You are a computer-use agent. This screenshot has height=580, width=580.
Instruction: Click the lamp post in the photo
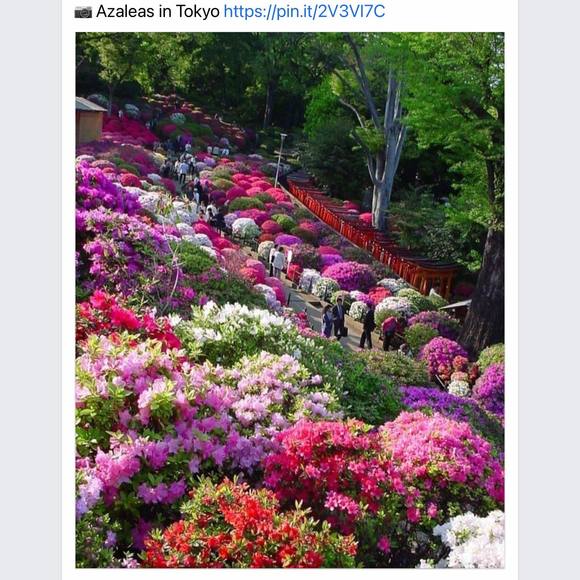pos(280,161)
